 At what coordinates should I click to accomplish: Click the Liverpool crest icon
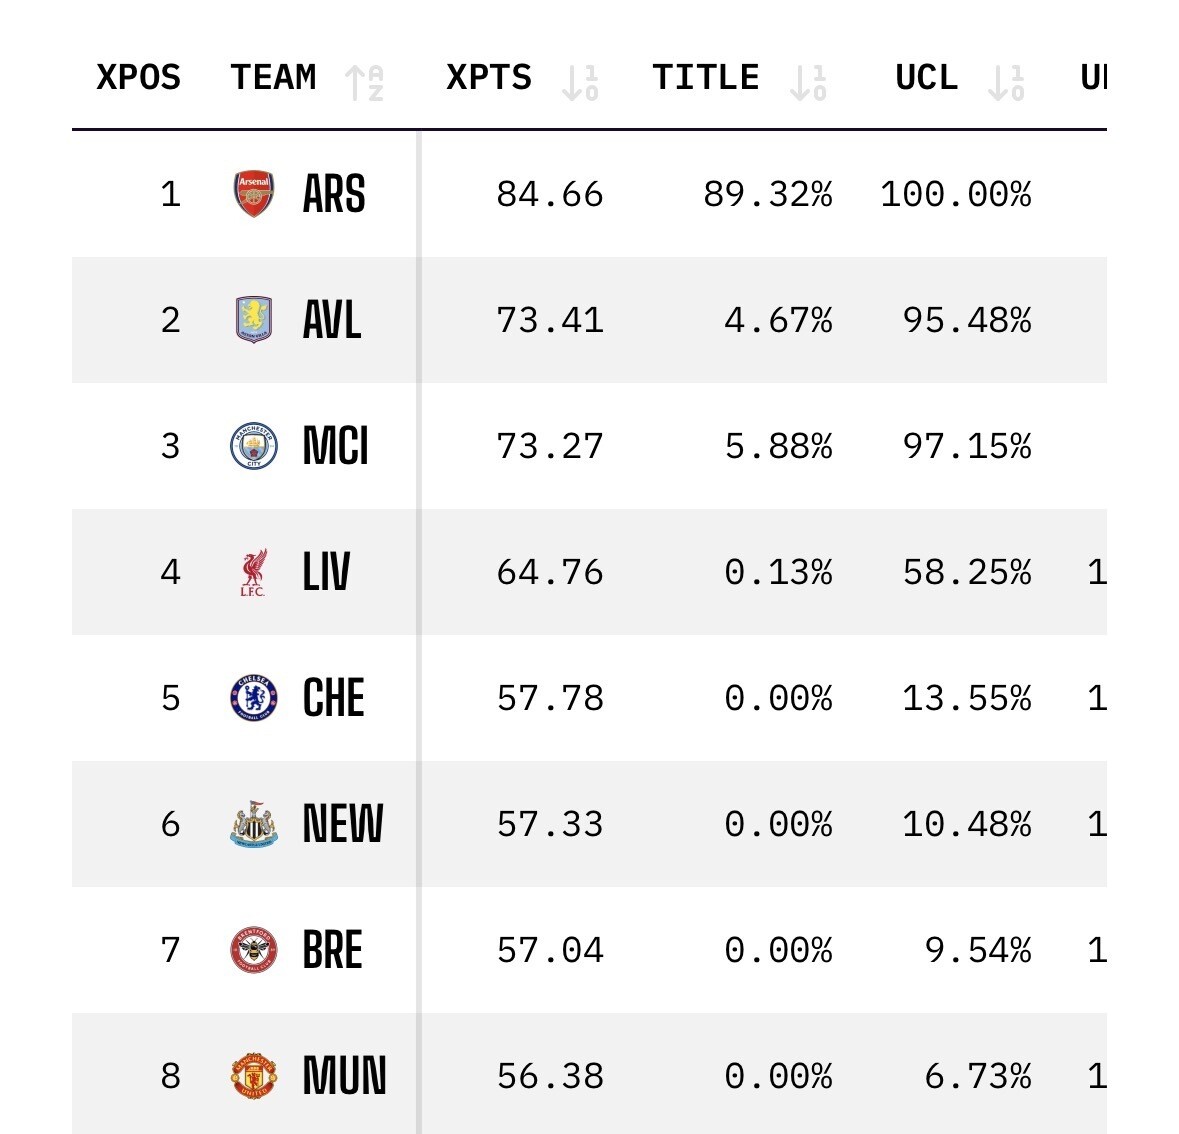pos(254,572)
